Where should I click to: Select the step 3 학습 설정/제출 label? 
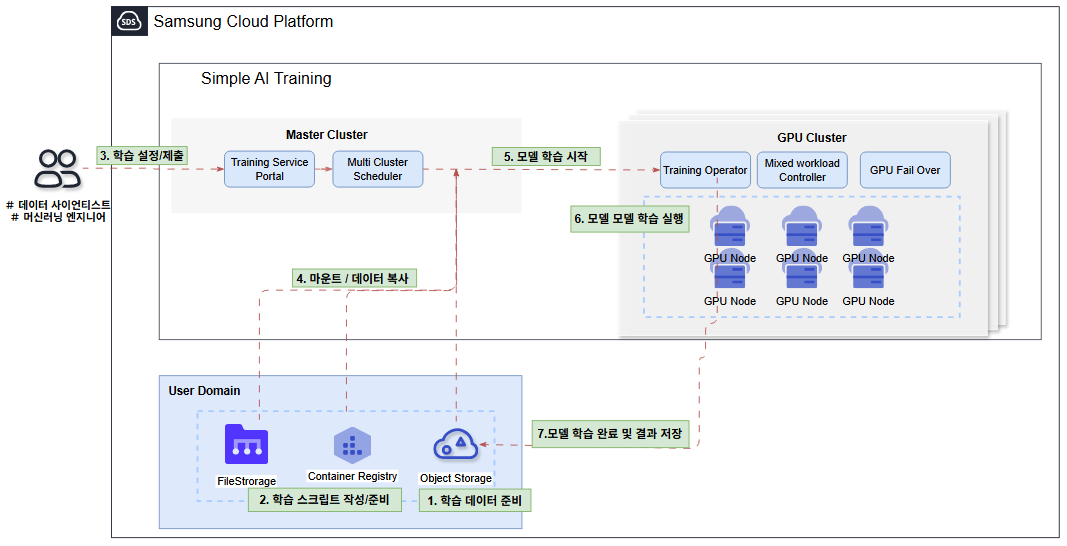pyautogui.click(x=142, y=155)
